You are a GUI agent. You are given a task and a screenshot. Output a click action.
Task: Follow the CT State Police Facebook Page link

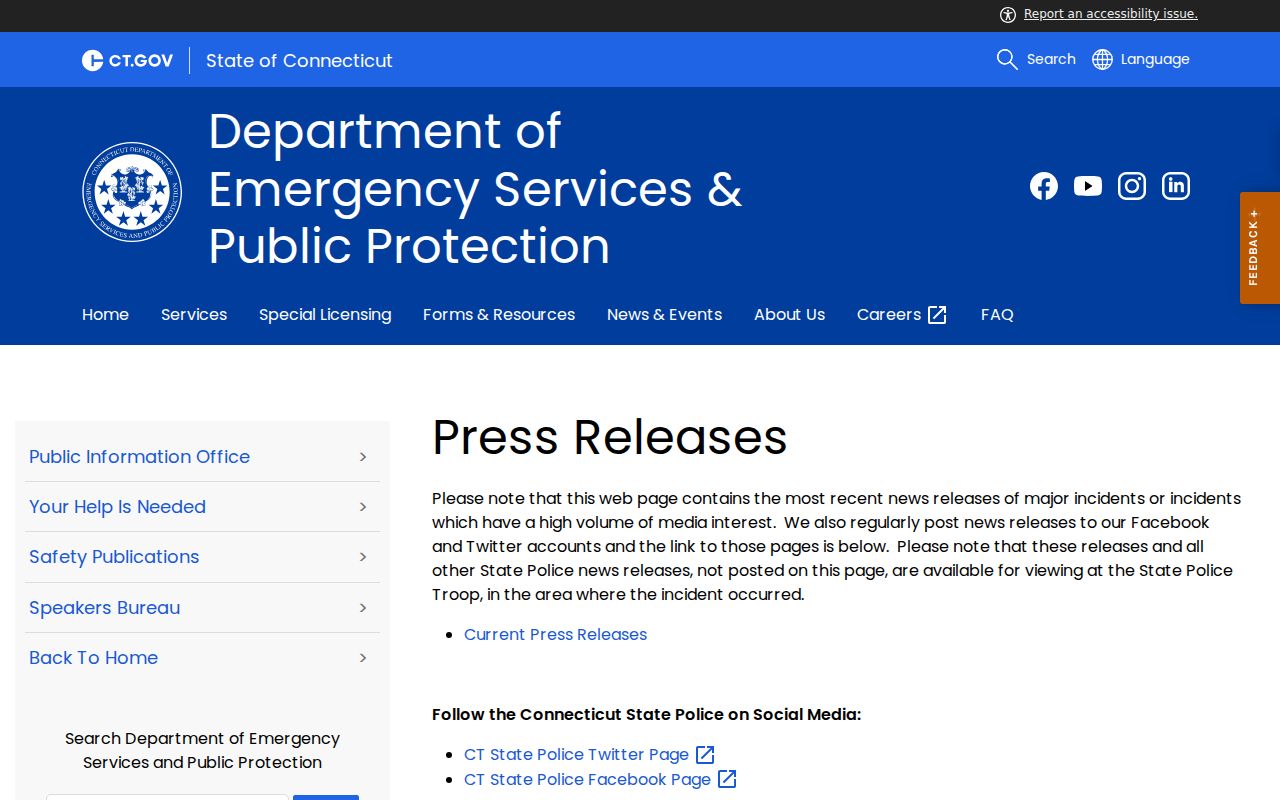point(587,779)
